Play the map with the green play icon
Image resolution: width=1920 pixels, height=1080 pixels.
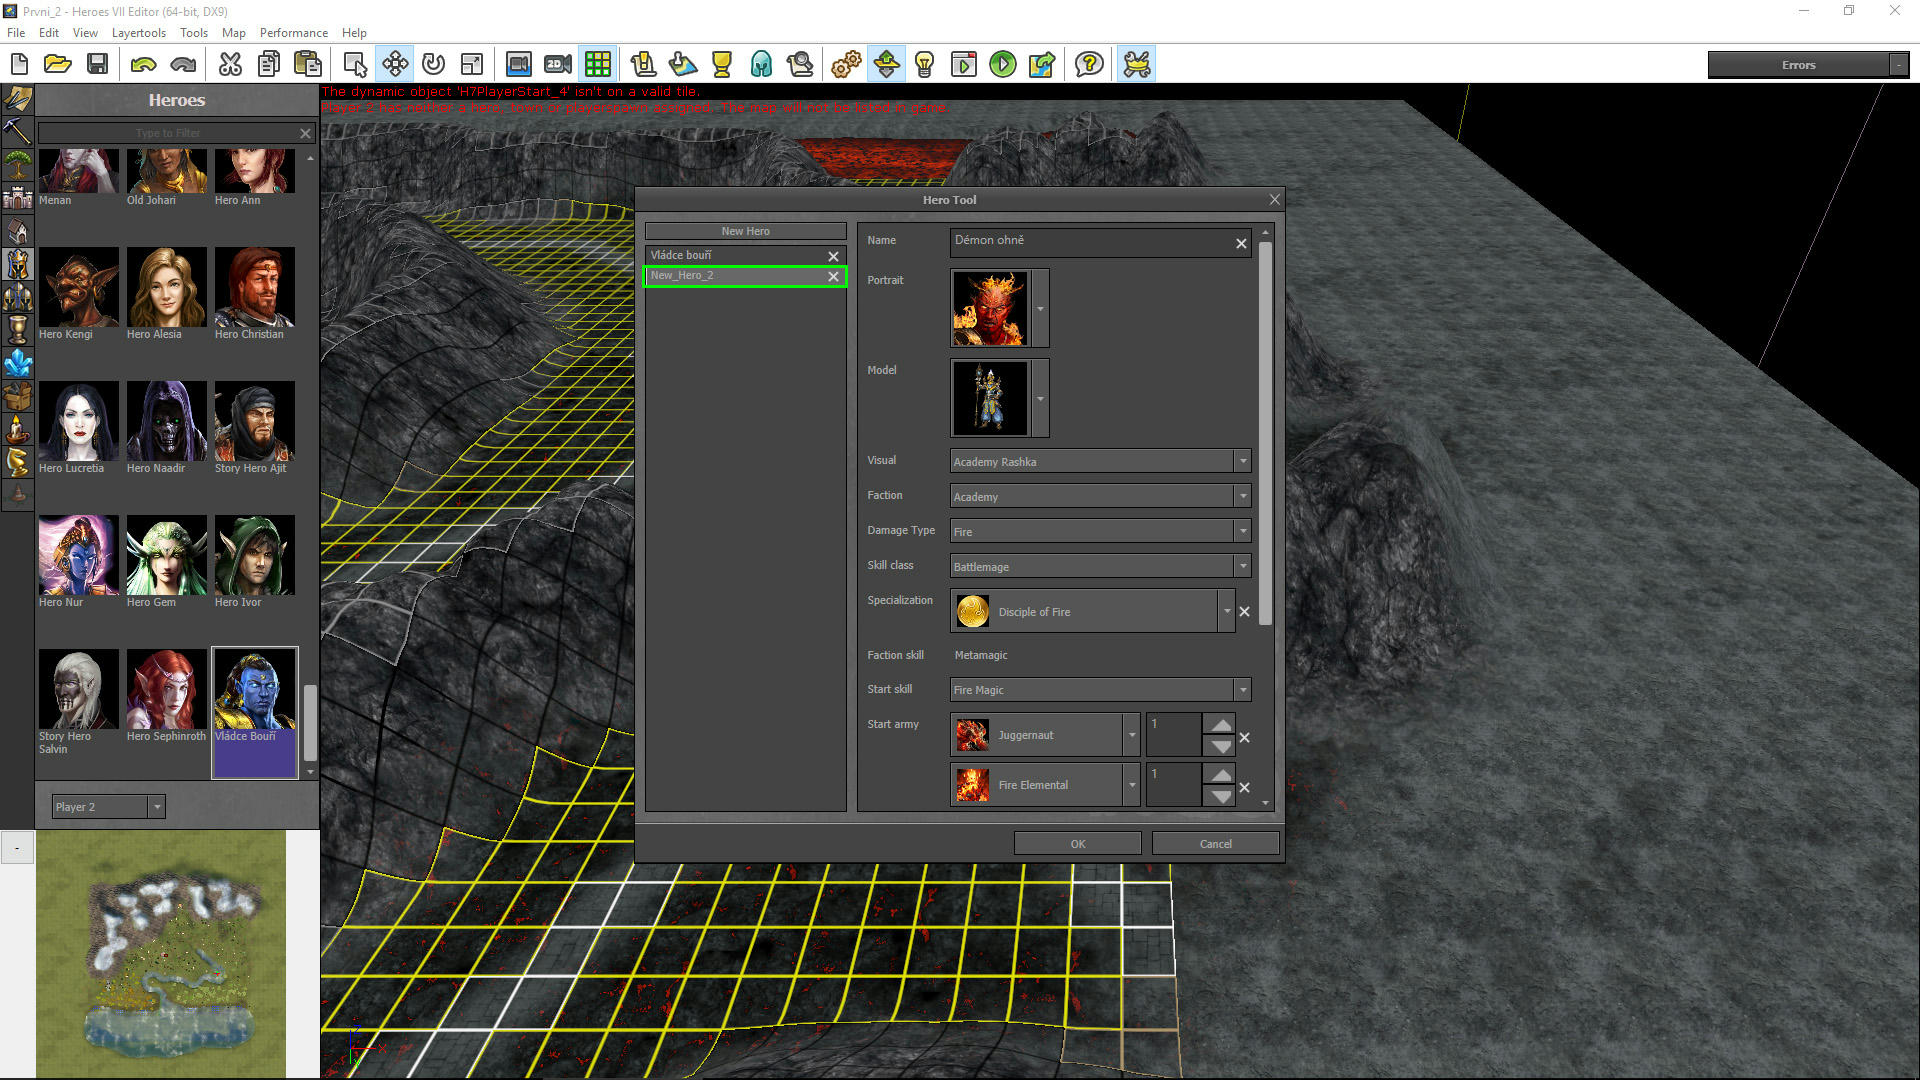pos(1002,65)
